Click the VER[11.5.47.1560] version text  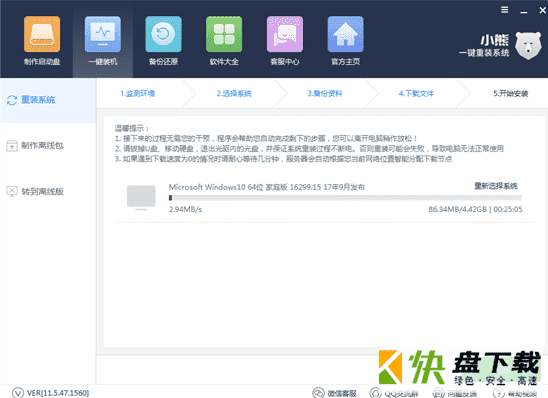point(58,393)
